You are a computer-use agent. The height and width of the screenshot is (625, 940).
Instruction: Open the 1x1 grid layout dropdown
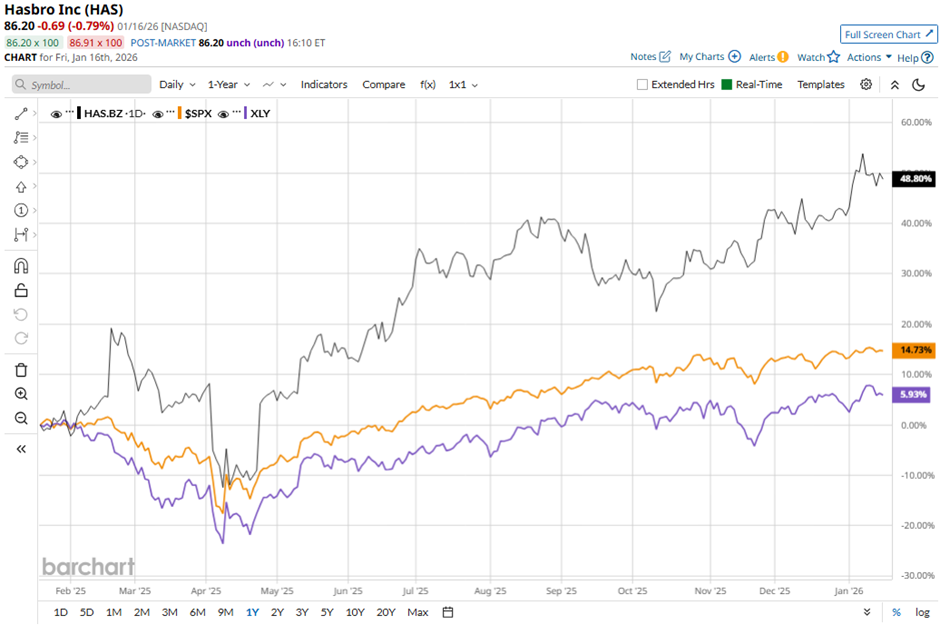click(x=463, y=84)
